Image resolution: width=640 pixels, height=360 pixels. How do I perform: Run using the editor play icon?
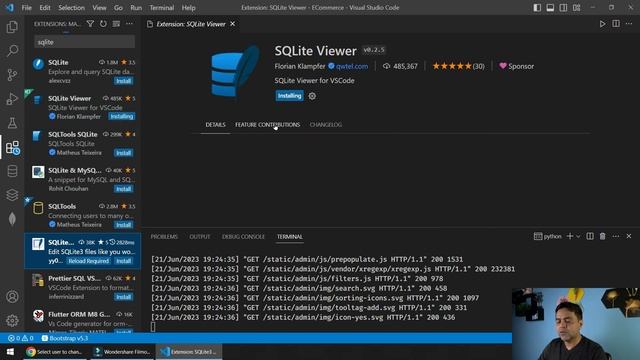point(602,24)
